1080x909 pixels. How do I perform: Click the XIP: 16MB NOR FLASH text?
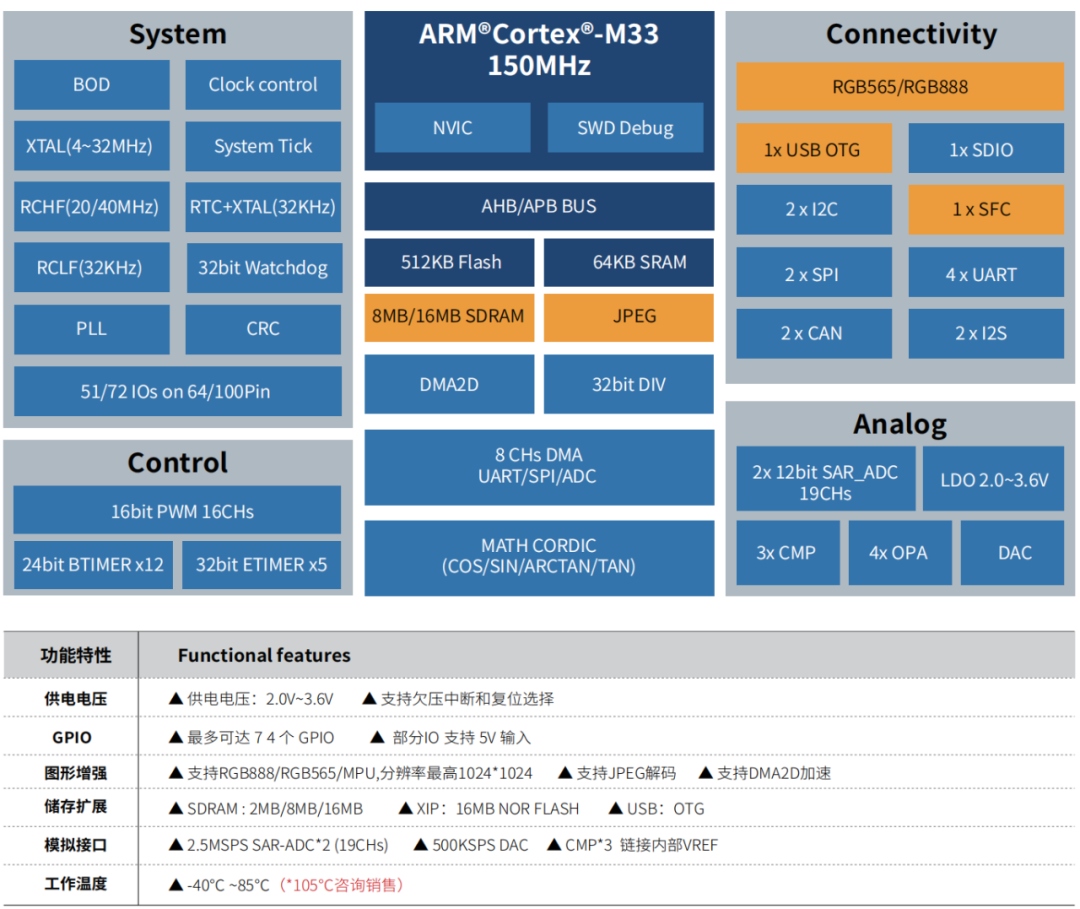pyautogui.click(x=498, y=808)
